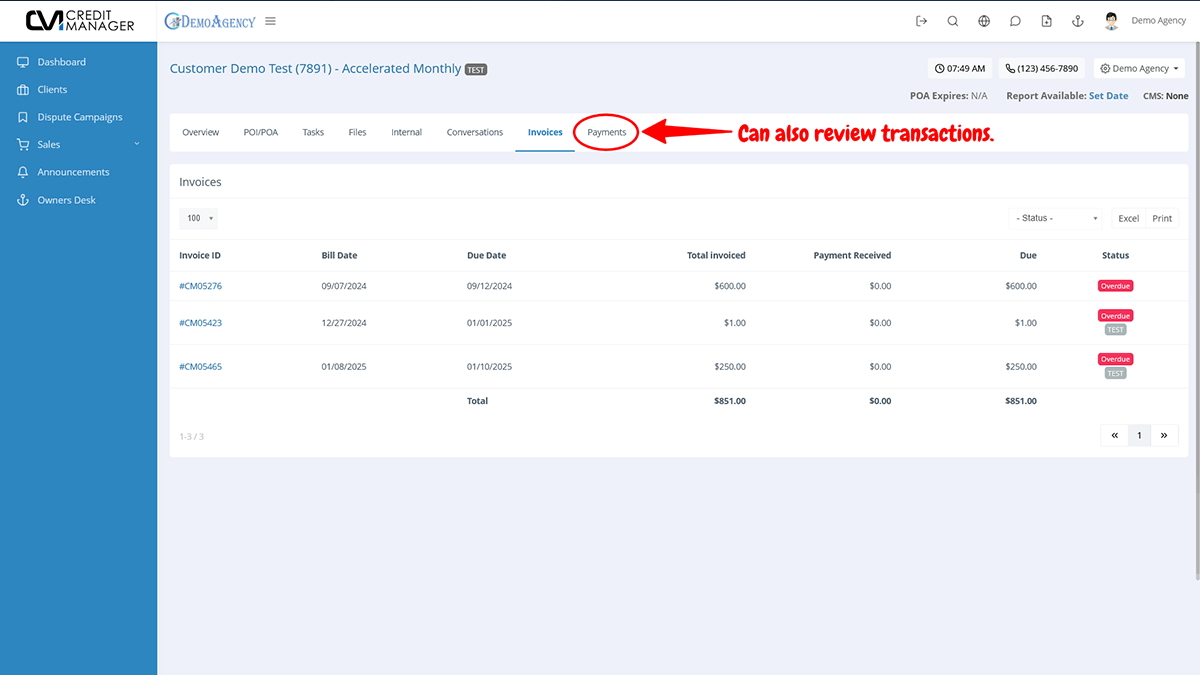Click the add document icon
The image size is (1200, 675).
[x=1046, y=21]
